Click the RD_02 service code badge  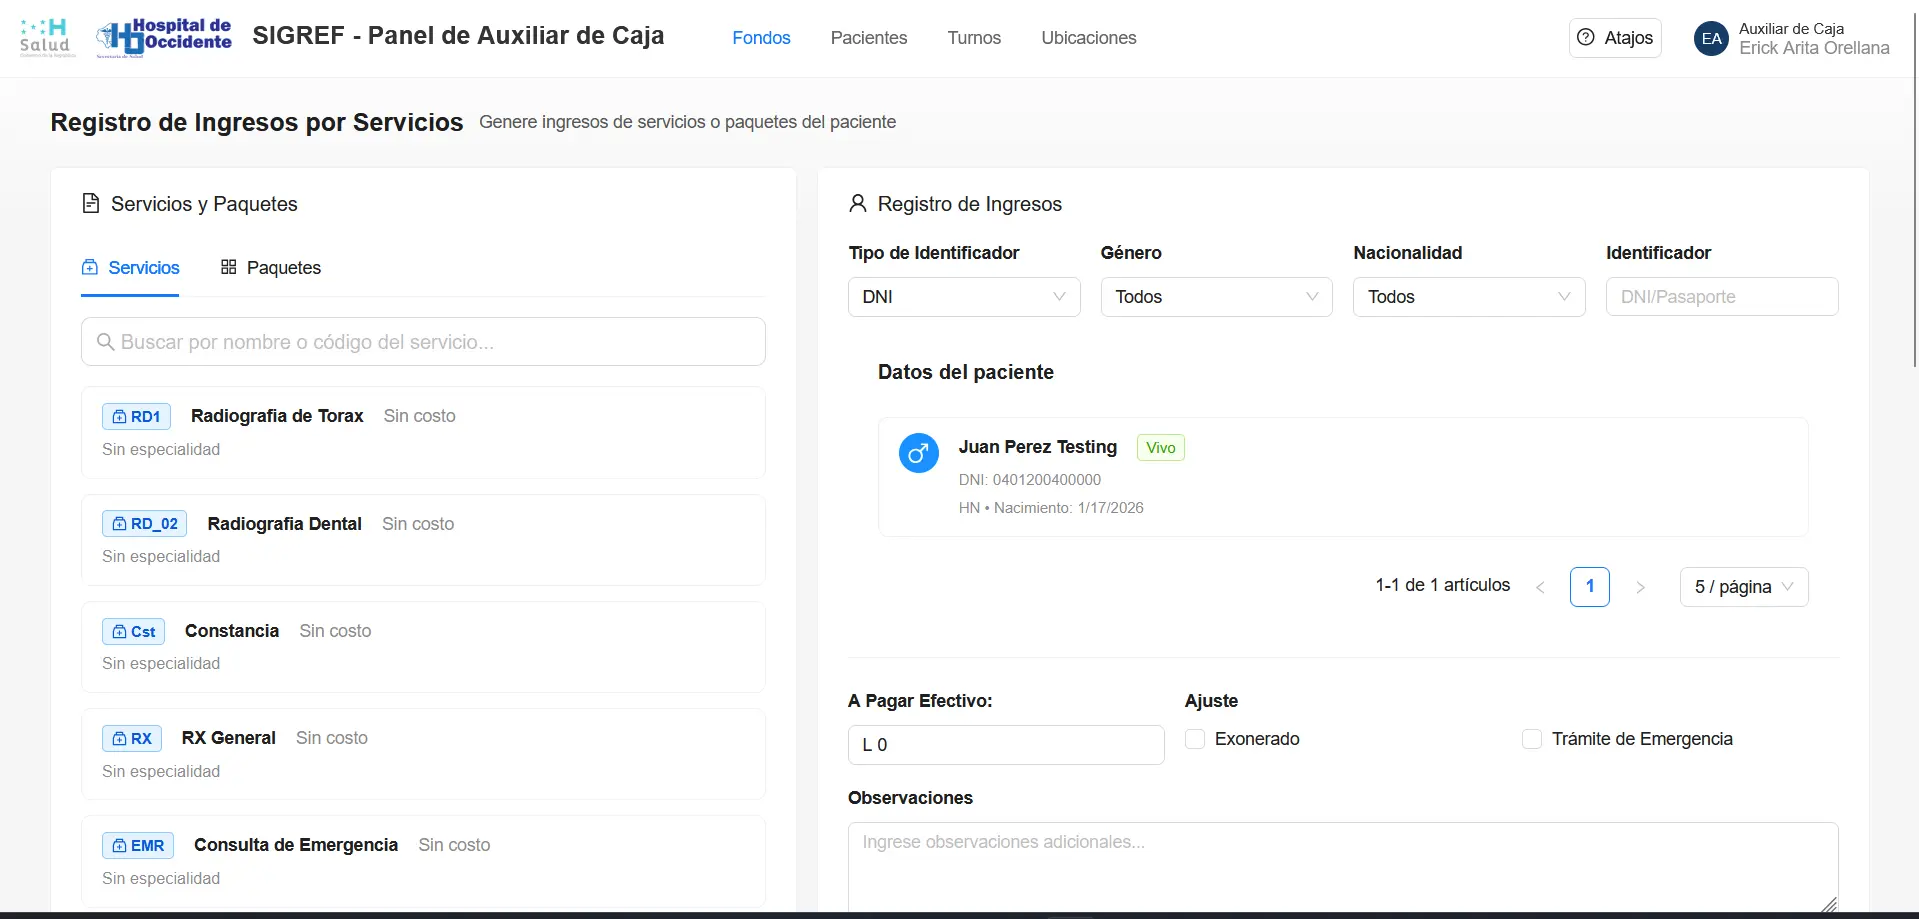click(144, 524)
